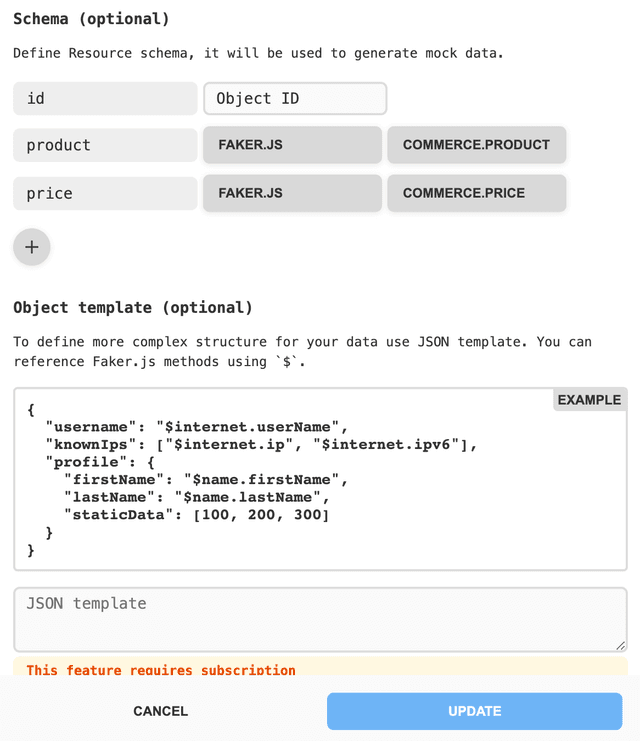Image resolution: width=640 pixels, height=741 pixels.
Task: Click the Schema (optional) heading
Action: pyautogui.click(x=91, y=19)
